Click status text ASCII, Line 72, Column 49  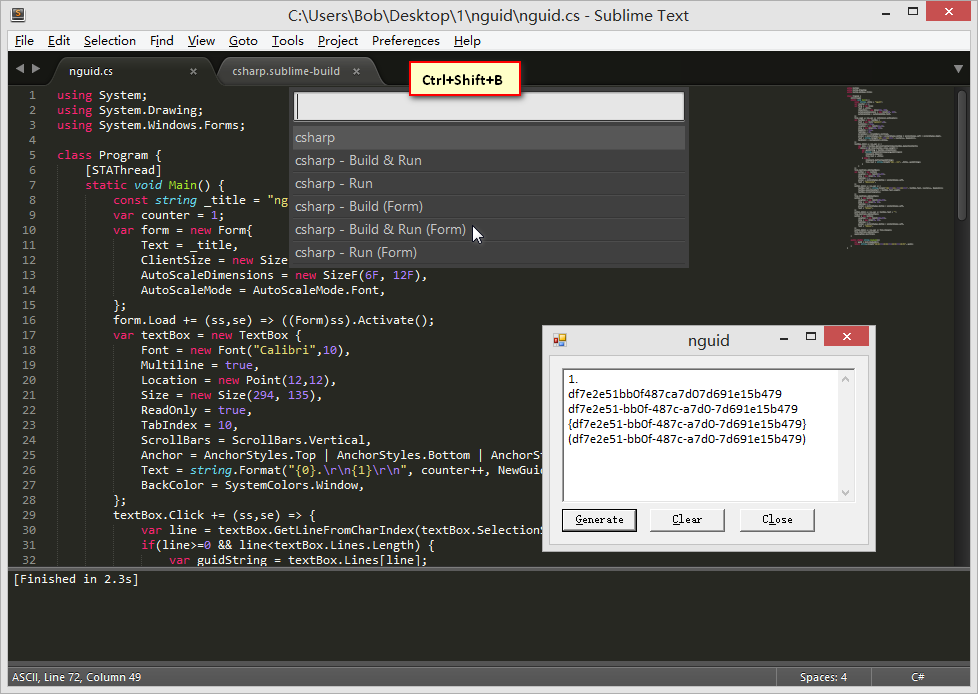coord(77,677)
